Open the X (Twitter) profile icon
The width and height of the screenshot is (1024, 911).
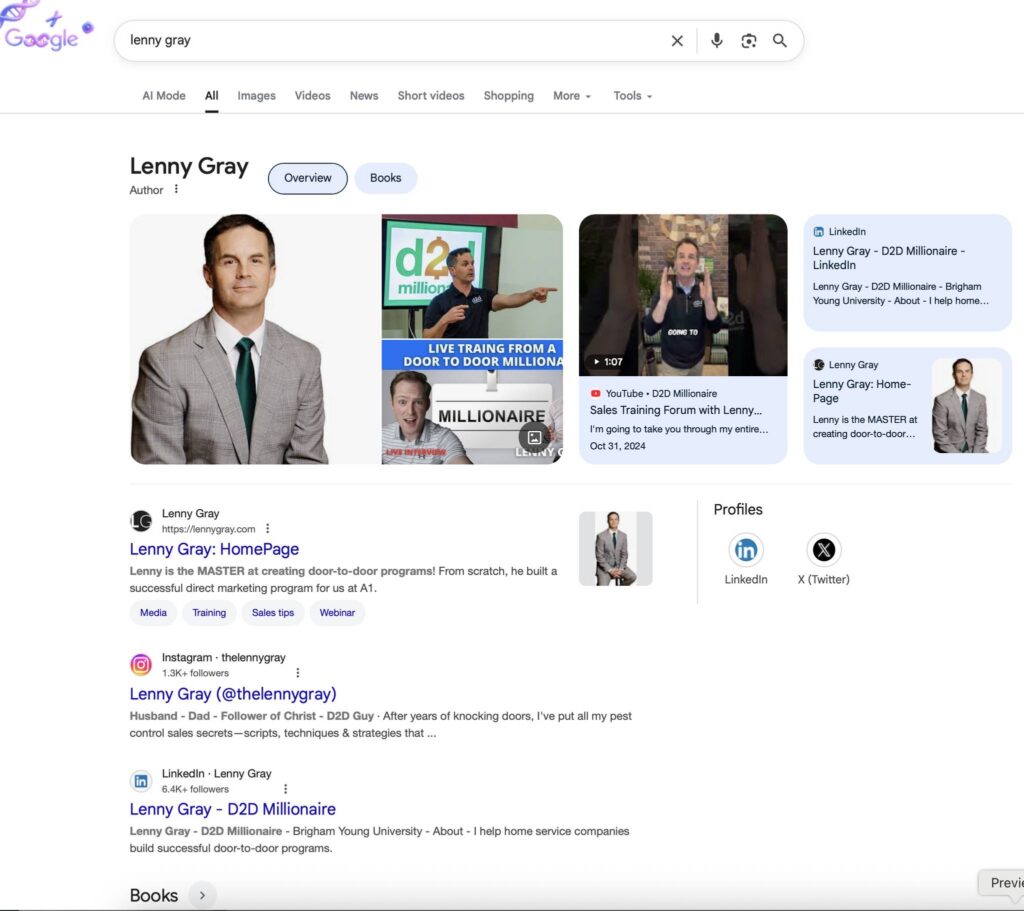tap(823, 550)
